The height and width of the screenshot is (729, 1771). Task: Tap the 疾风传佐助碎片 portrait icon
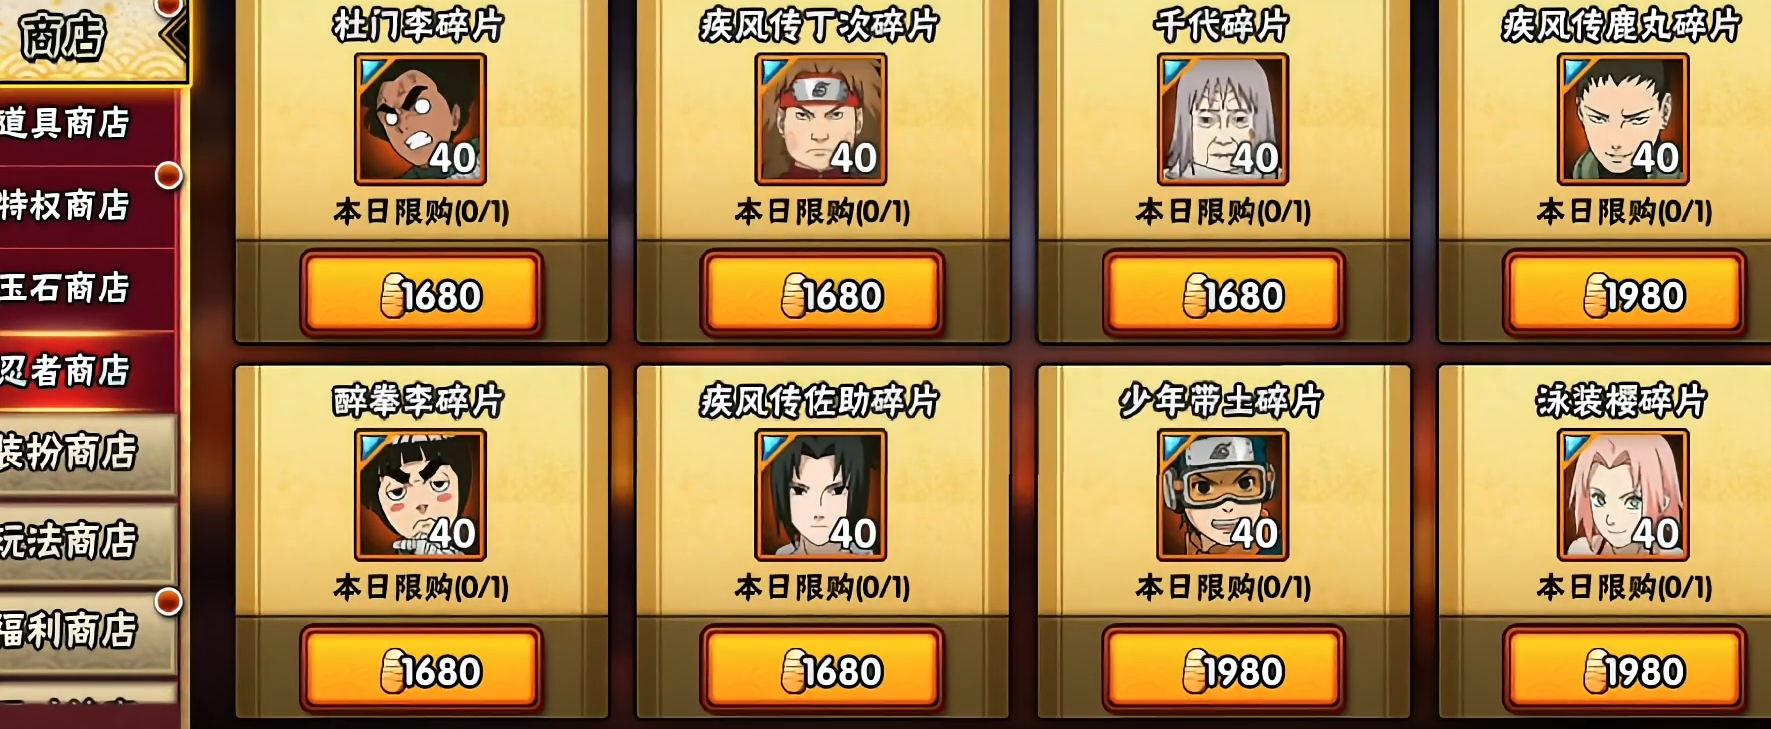pyautogui.click(x=821, y=495)
